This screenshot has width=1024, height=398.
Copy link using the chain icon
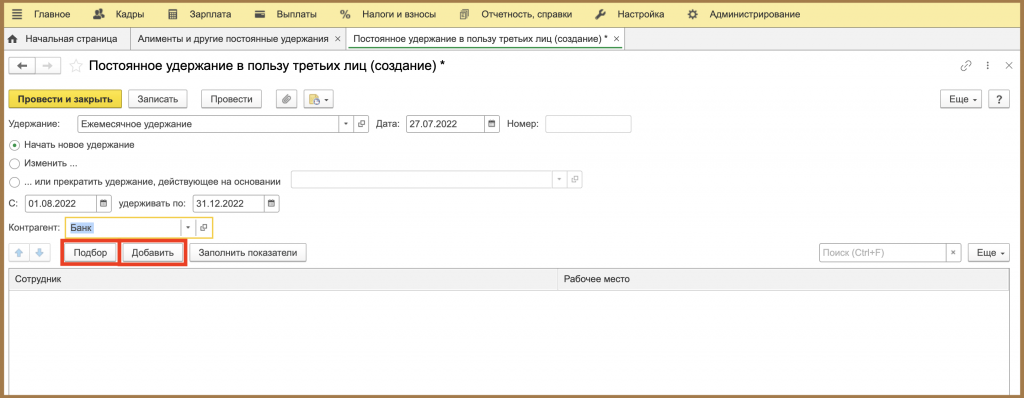point(966,65)
